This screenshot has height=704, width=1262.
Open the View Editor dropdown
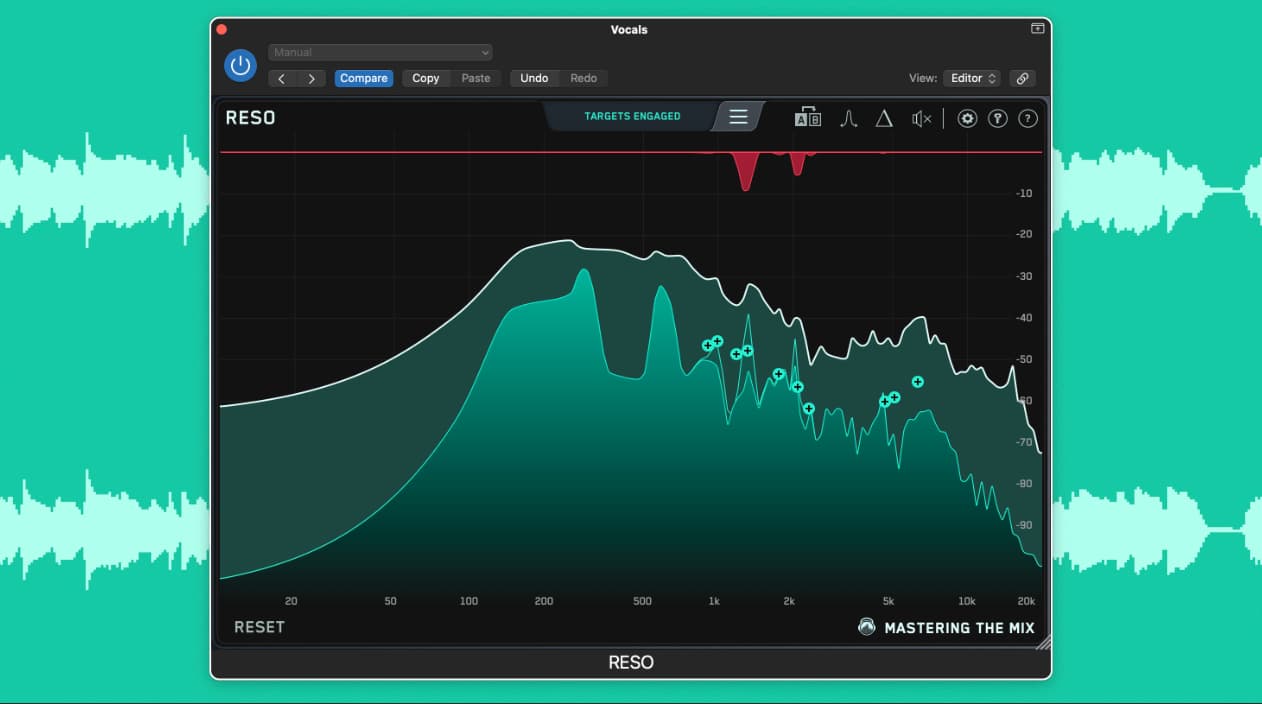[972, 78]
